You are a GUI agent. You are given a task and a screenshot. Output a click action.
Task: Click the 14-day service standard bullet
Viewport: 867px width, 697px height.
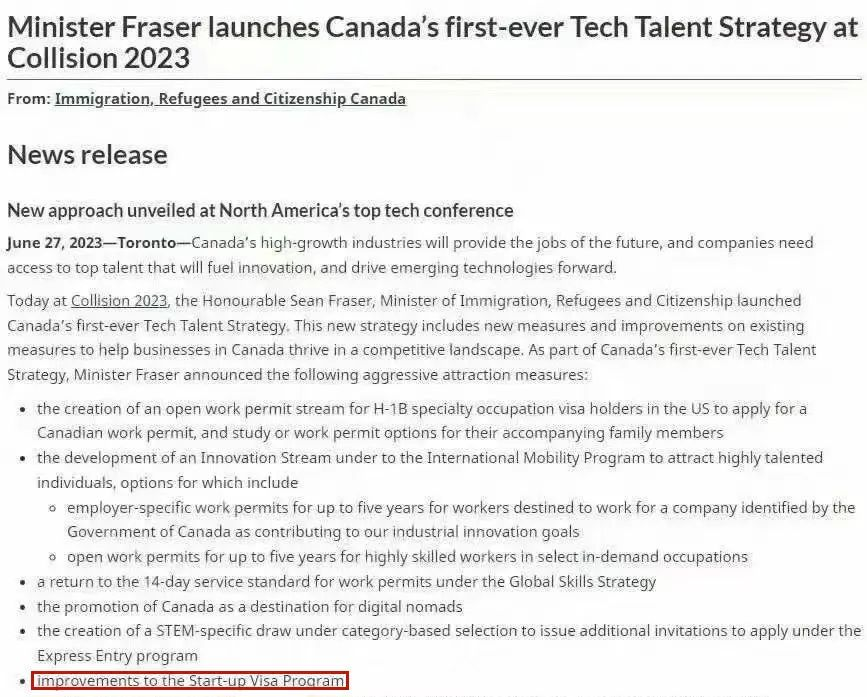(347, 581)
